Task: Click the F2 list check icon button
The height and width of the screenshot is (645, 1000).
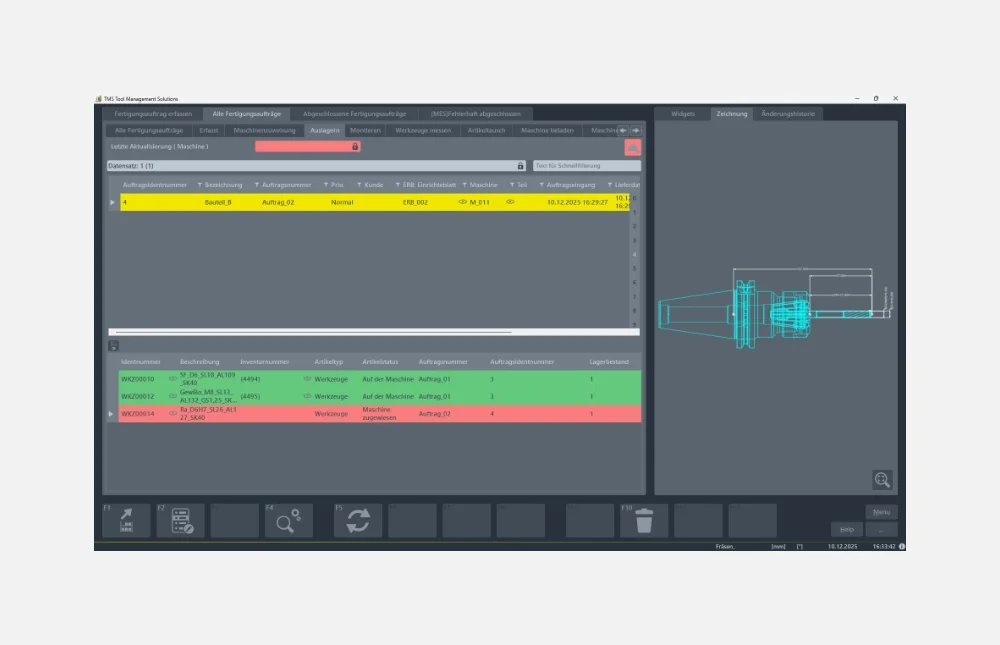Action: coord(181,521)
